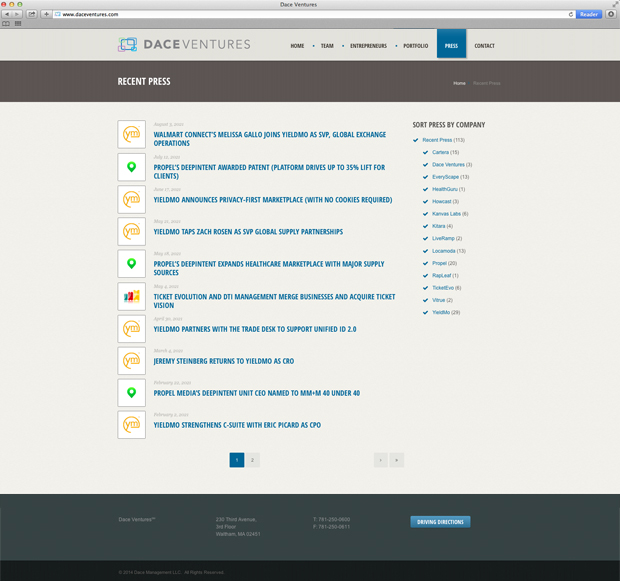Open Yieldmo Partners with The Trade Desk article
Viewport: 620px width, 581px height.
(255, 329)
